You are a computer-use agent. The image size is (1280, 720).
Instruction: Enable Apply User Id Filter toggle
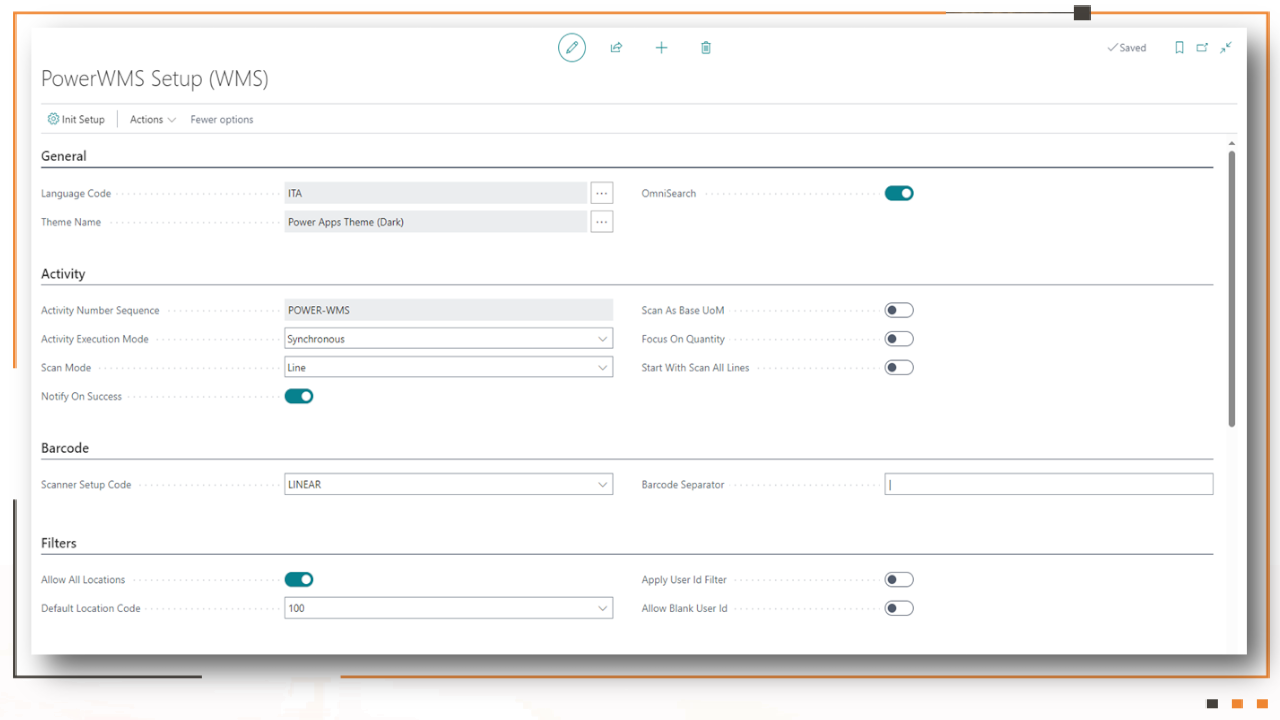coord(899,579)
